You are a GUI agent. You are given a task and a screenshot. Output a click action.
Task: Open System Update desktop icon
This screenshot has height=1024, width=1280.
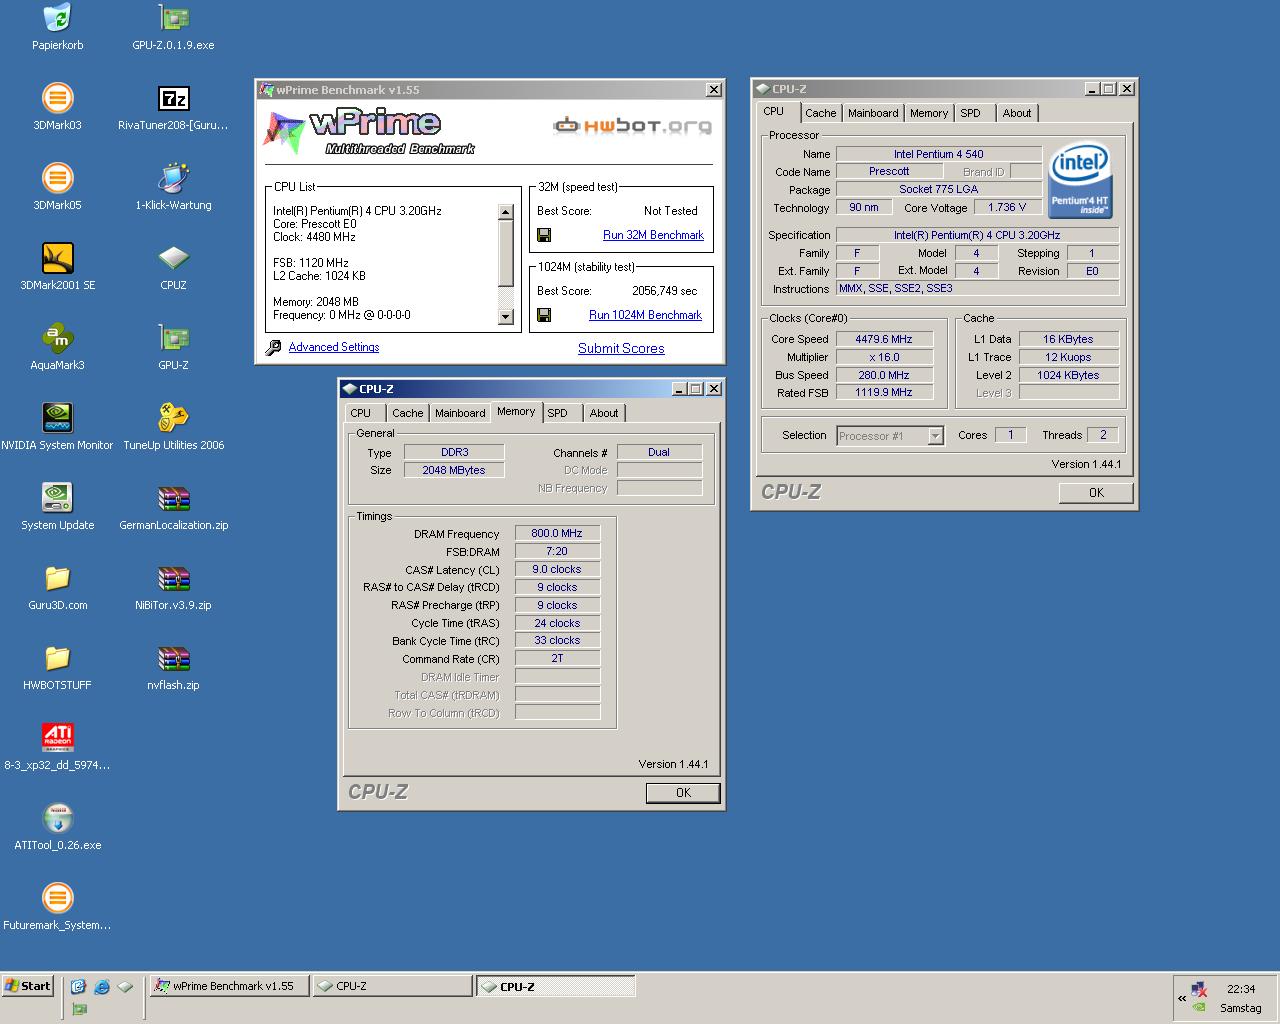pyautogui.click(x=57, y=498)
